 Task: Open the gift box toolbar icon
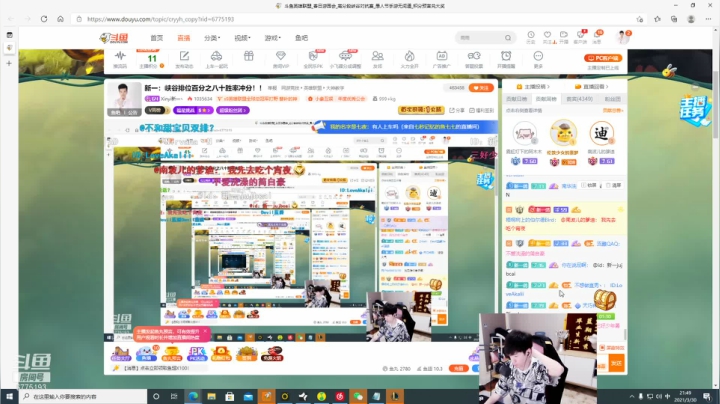(x=248, y=56)
